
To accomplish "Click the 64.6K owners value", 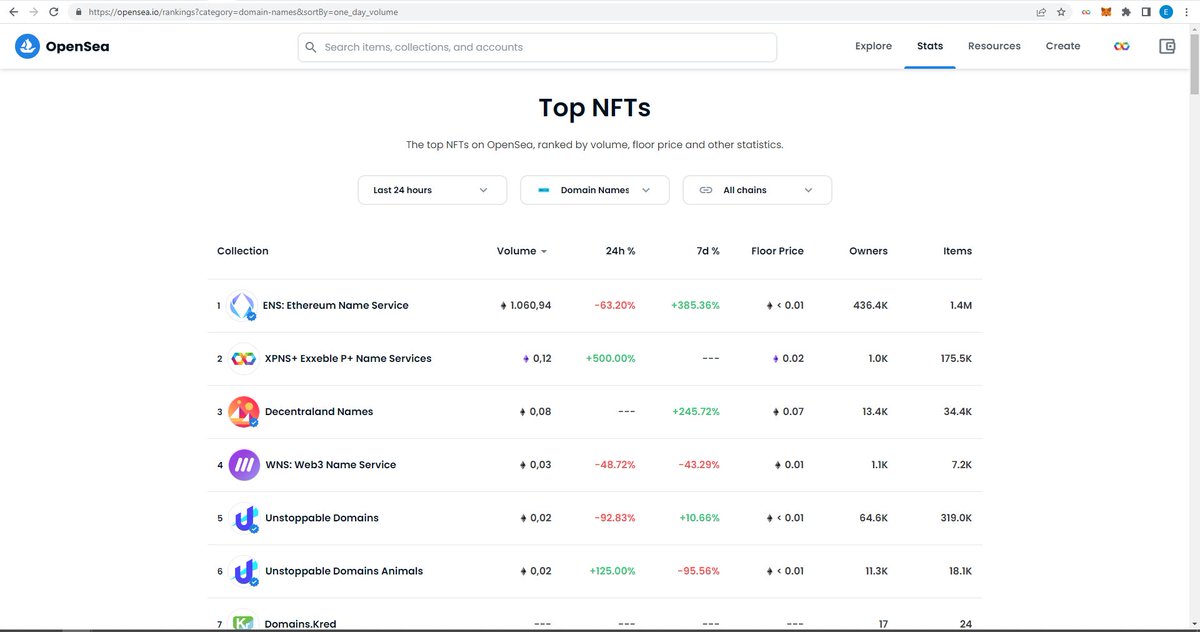I will (x=873, y=518).
